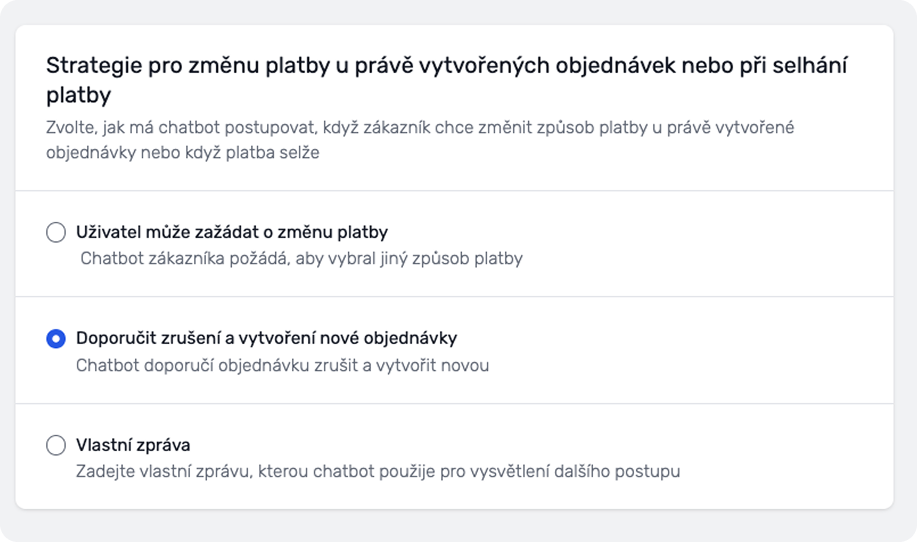Click the description Chatbot doporučí objednávku zrušit
Screen dimensions: 917x542
pyautogui.click(x=283, y=365)
